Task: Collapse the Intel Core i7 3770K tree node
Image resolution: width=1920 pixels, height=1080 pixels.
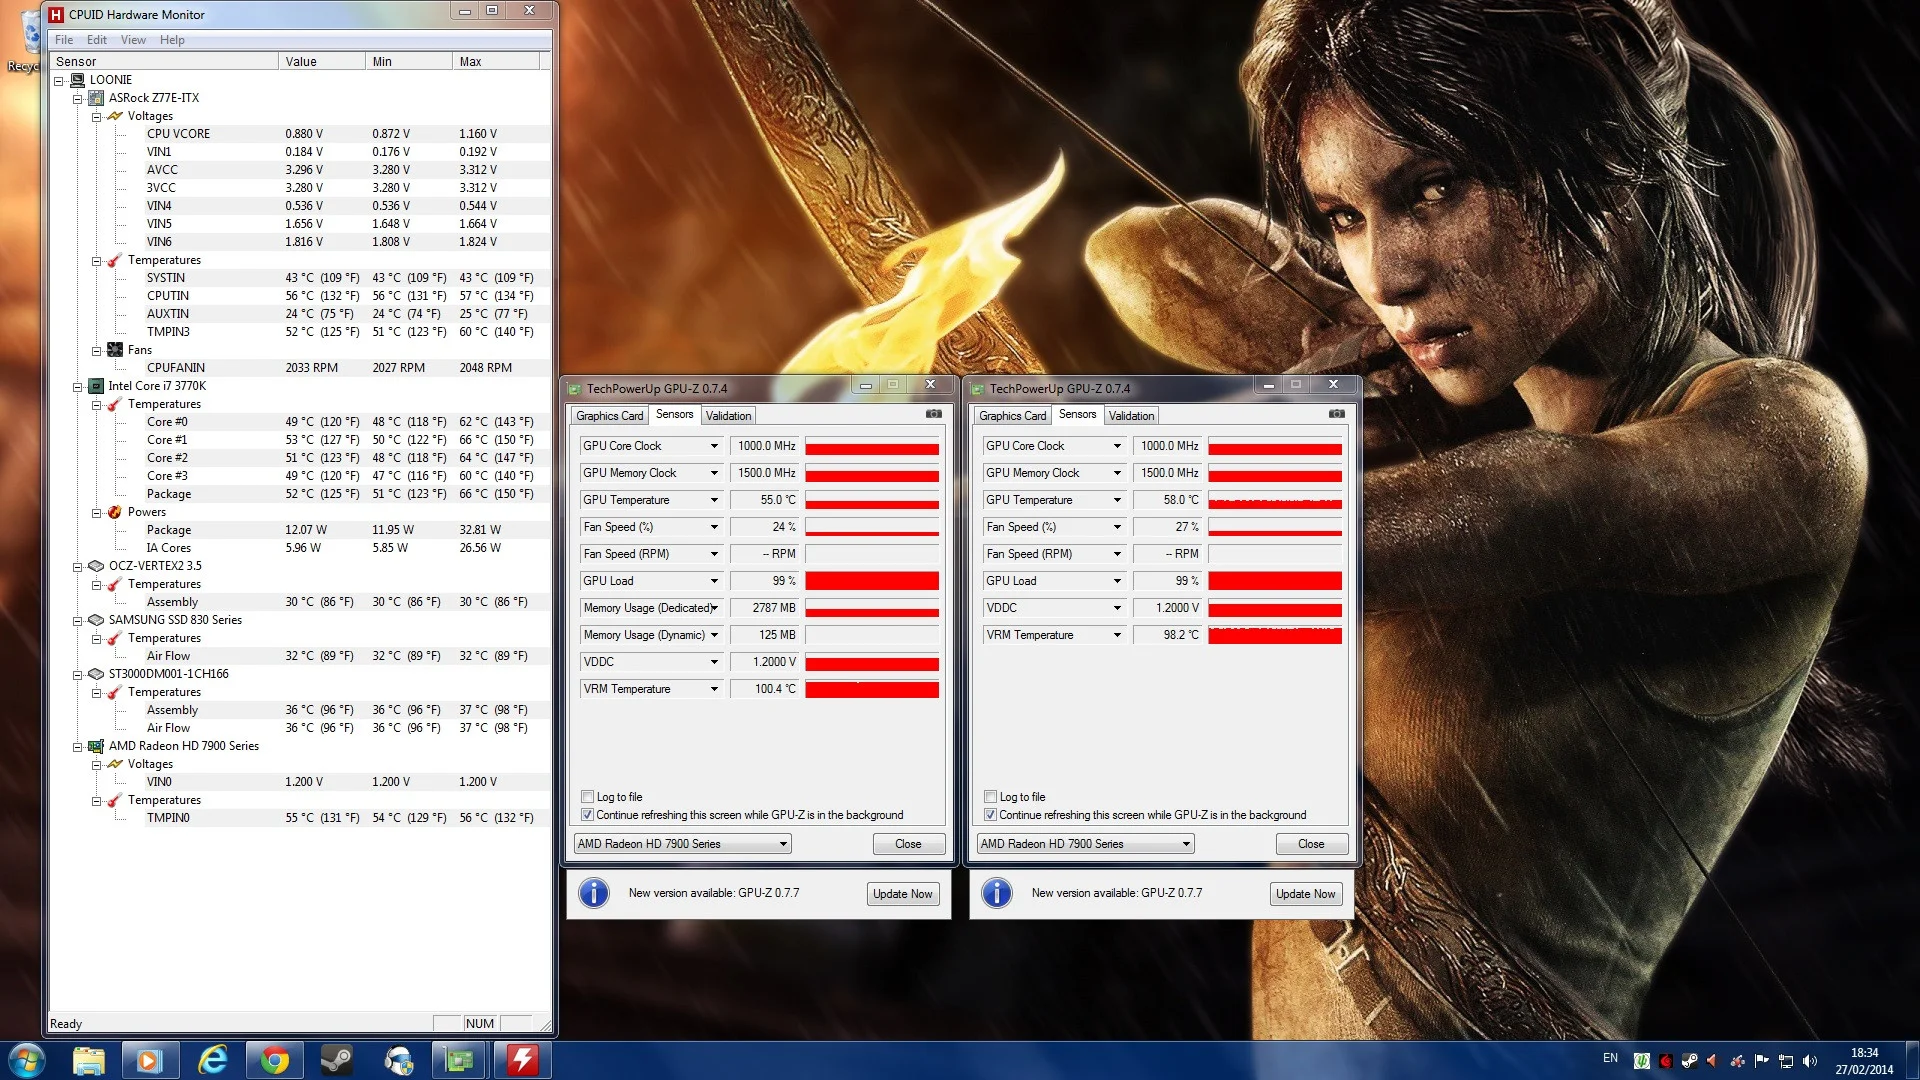Action: pyautogui.click(x=78, y=386)
